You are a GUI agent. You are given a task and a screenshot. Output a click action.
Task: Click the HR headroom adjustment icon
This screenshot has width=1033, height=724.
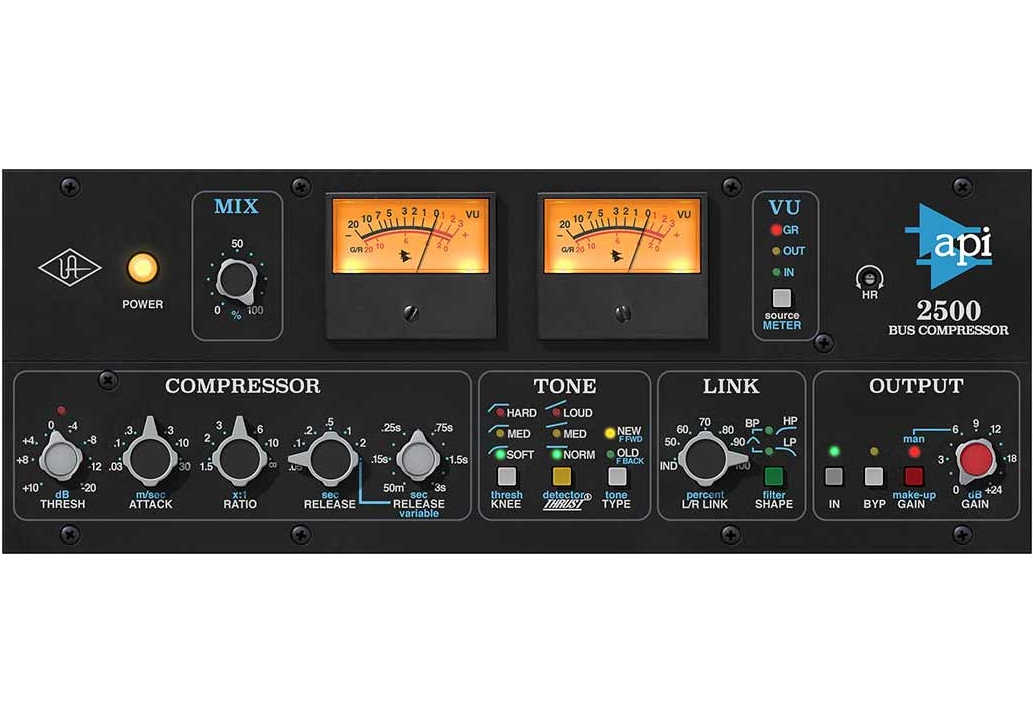pyautogui.click(x=870, y=278)
